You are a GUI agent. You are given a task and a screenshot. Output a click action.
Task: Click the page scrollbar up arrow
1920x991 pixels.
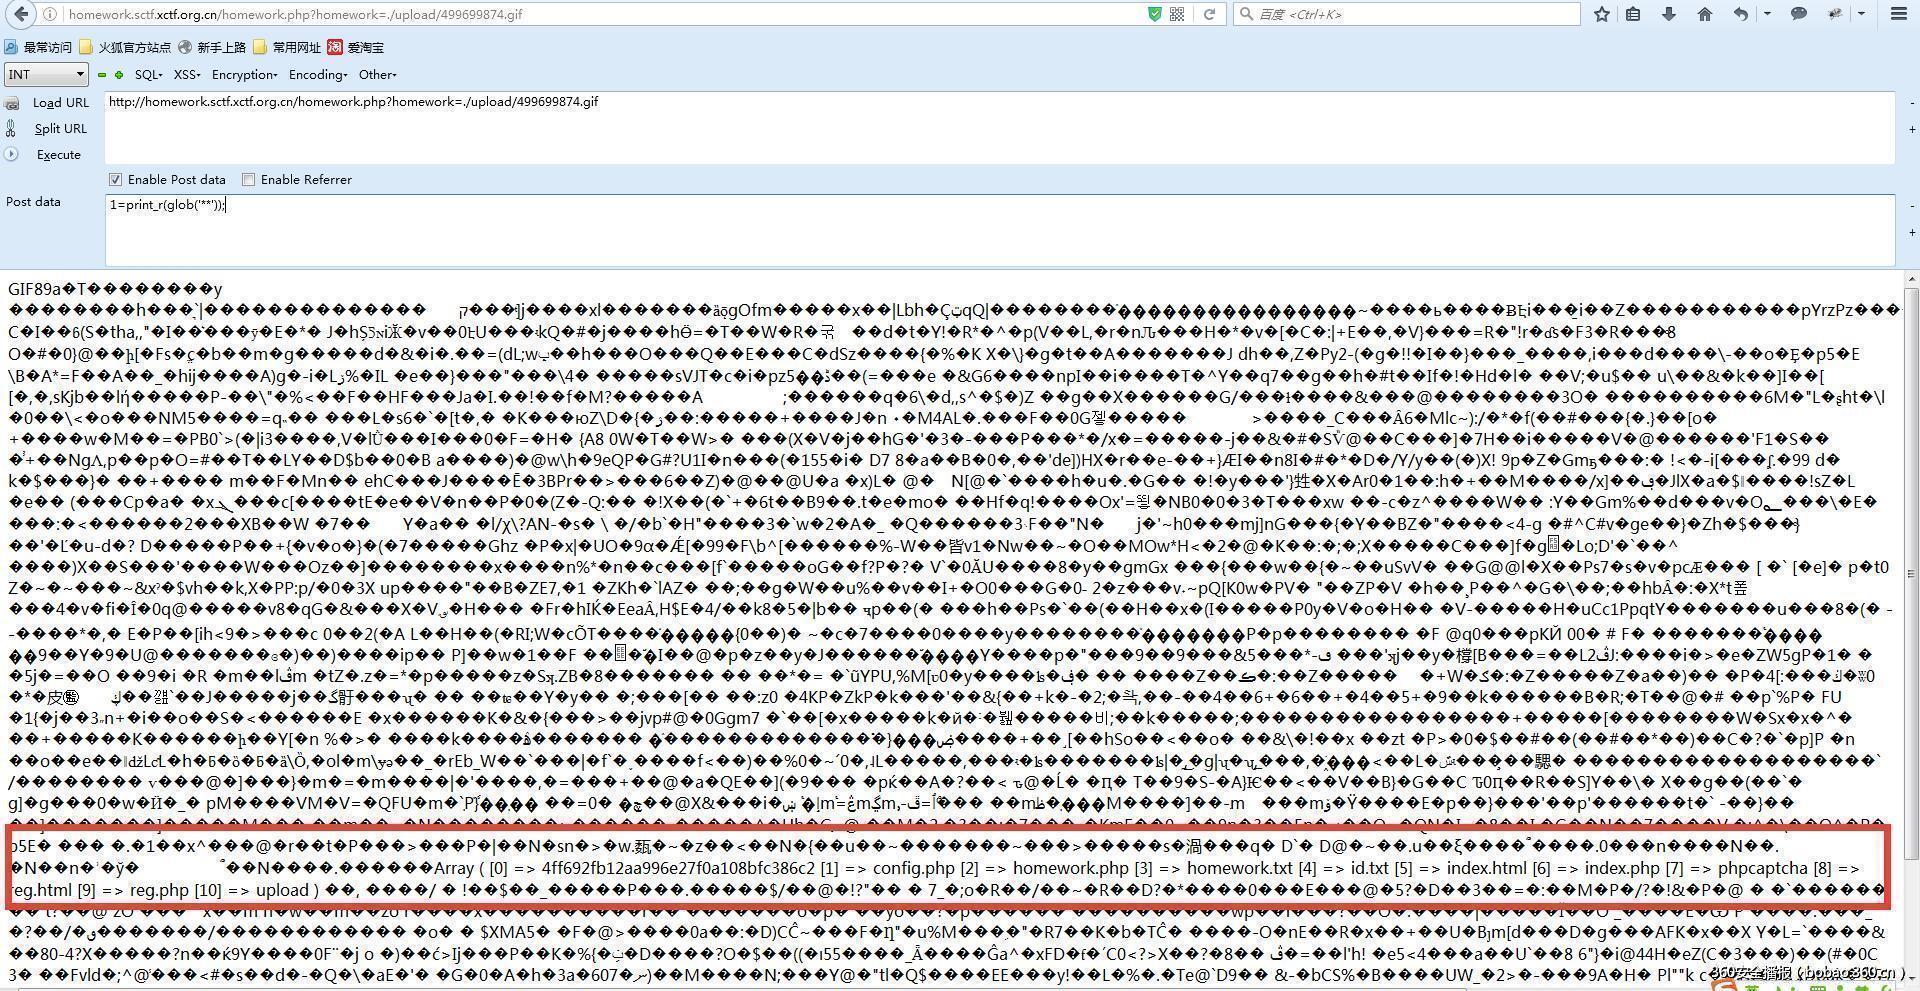pyautogui.click(x=1912, y=281)
